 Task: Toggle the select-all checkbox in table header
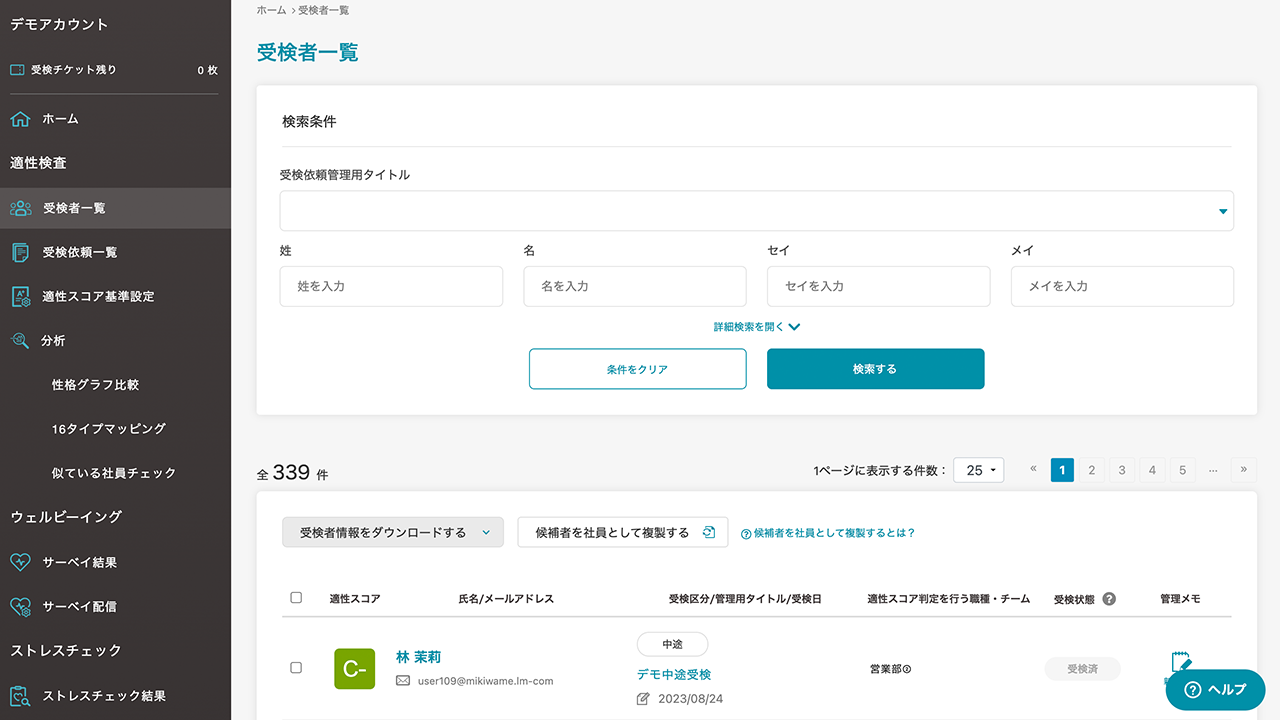pyautogui.click(x=296, y=598)
